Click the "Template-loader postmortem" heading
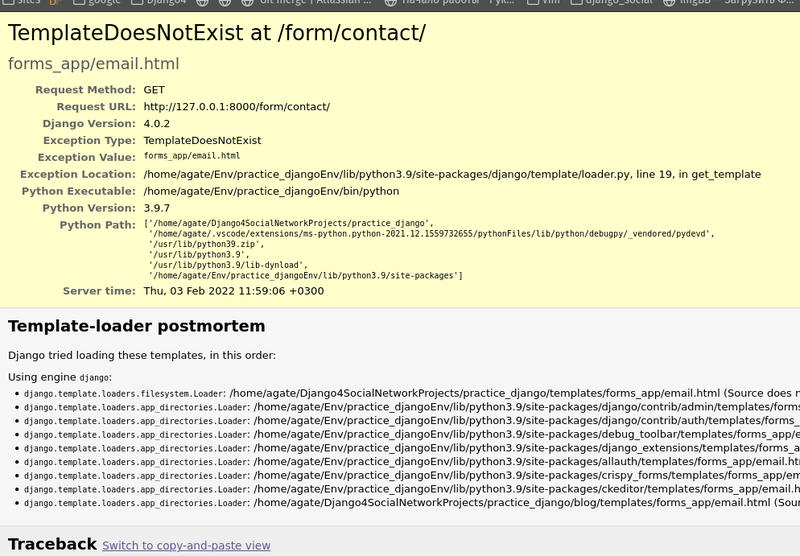The width and height of the screenshot is (800, 556). coord(137,326)
